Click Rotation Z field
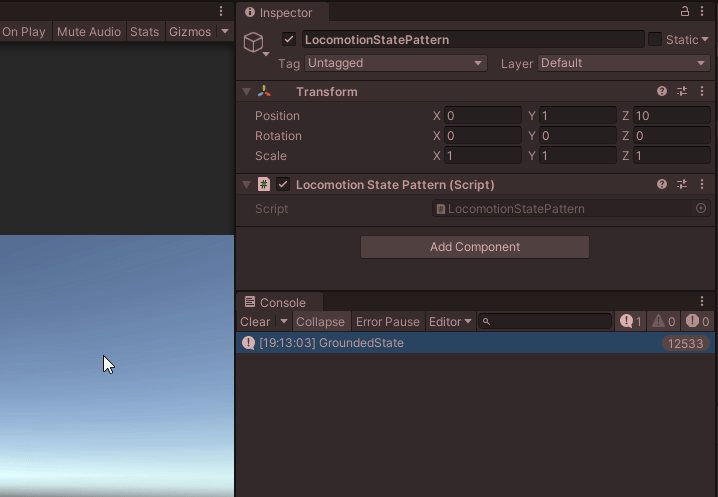Image resolution: width=718 pixels, height=497 pixels. tap(672, 136)
